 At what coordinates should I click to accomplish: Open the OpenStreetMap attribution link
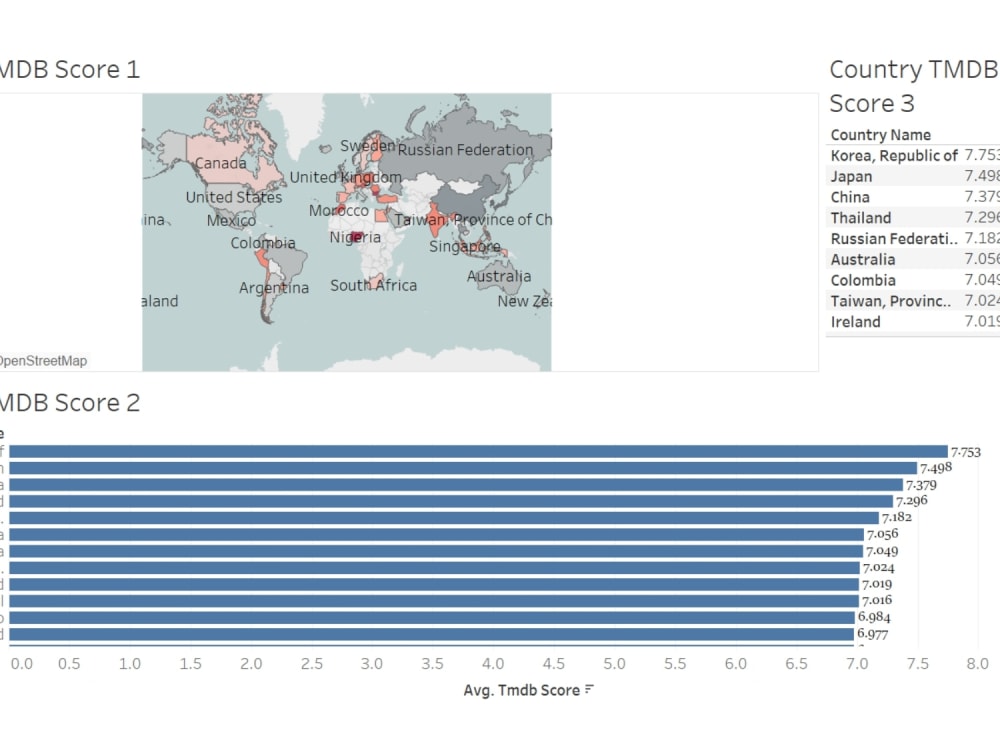point(45,360)
